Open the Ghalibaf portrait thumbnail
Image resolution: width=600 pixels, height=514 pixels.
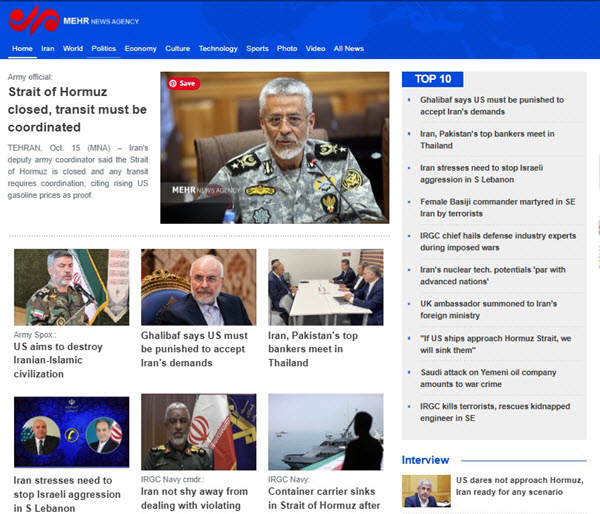199,287
